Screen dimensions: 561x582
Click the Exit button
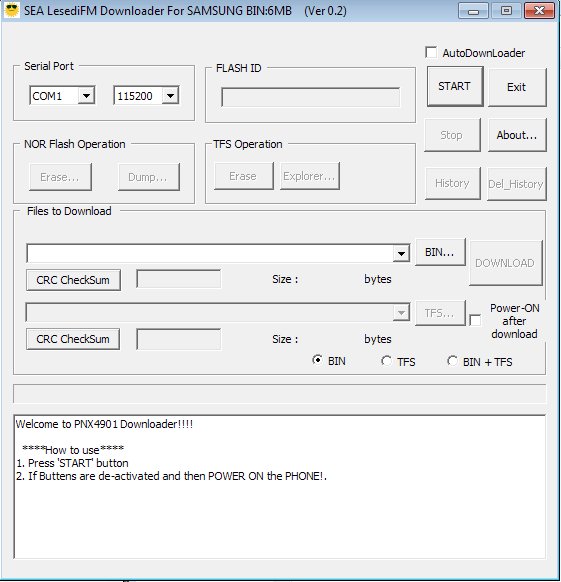click(x=517, y=87)
